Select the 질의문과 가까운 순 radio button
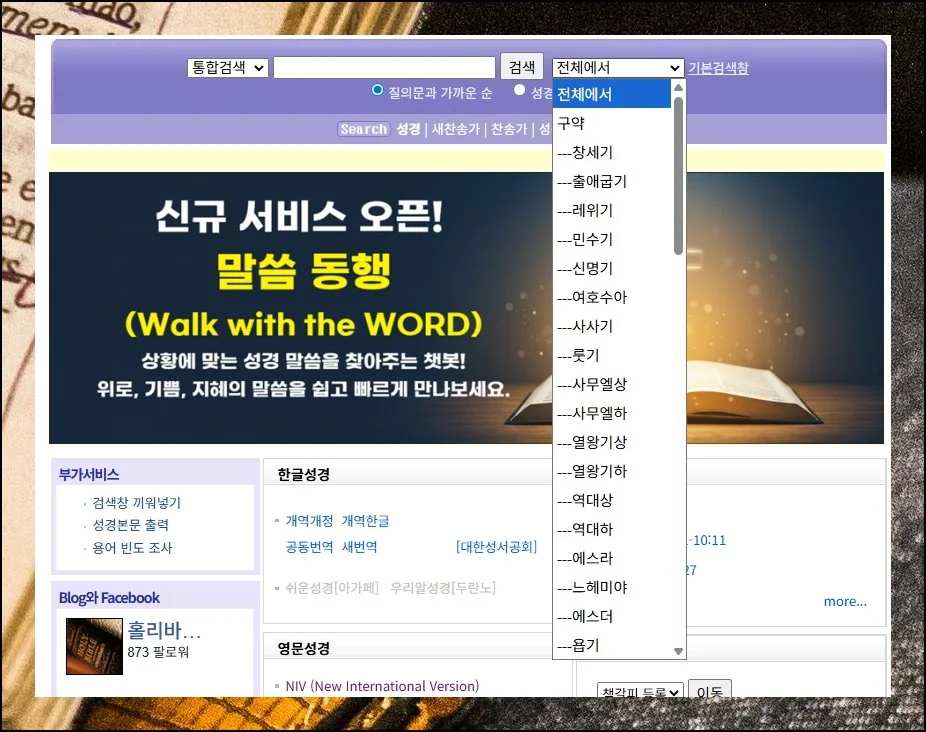926x732 pixels. pos(377,90)
